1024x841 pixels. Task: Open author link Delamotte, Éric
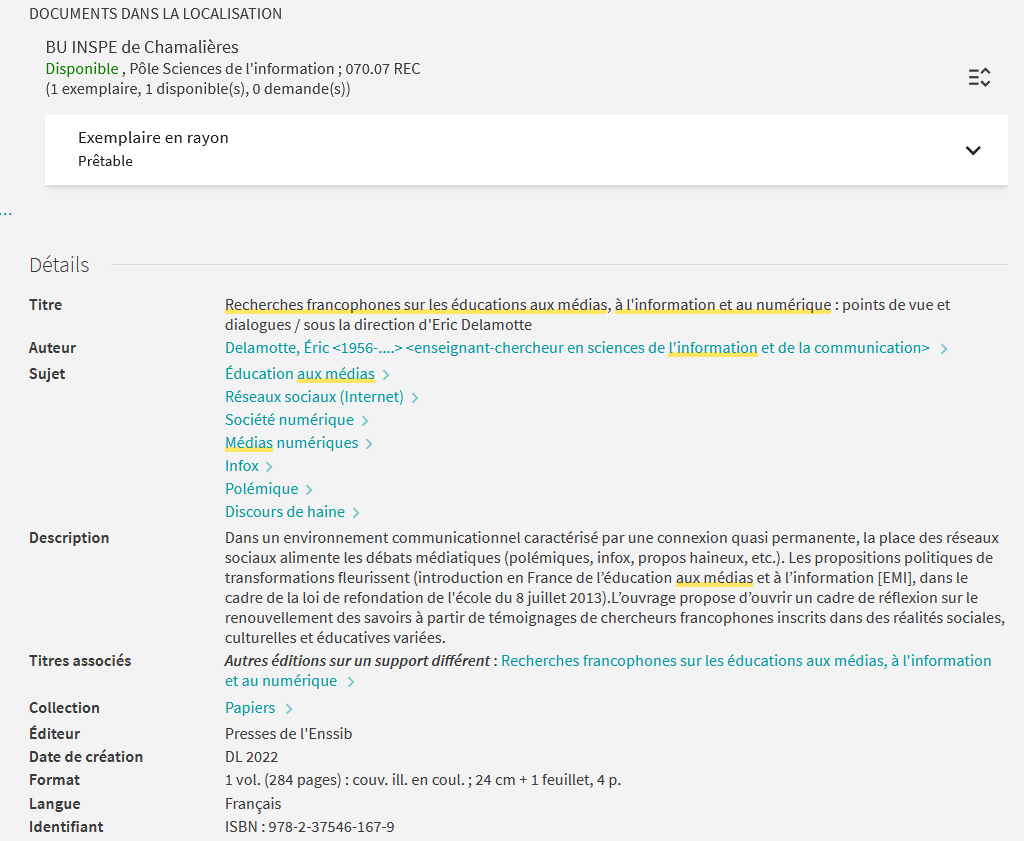(x=577, y=348)
